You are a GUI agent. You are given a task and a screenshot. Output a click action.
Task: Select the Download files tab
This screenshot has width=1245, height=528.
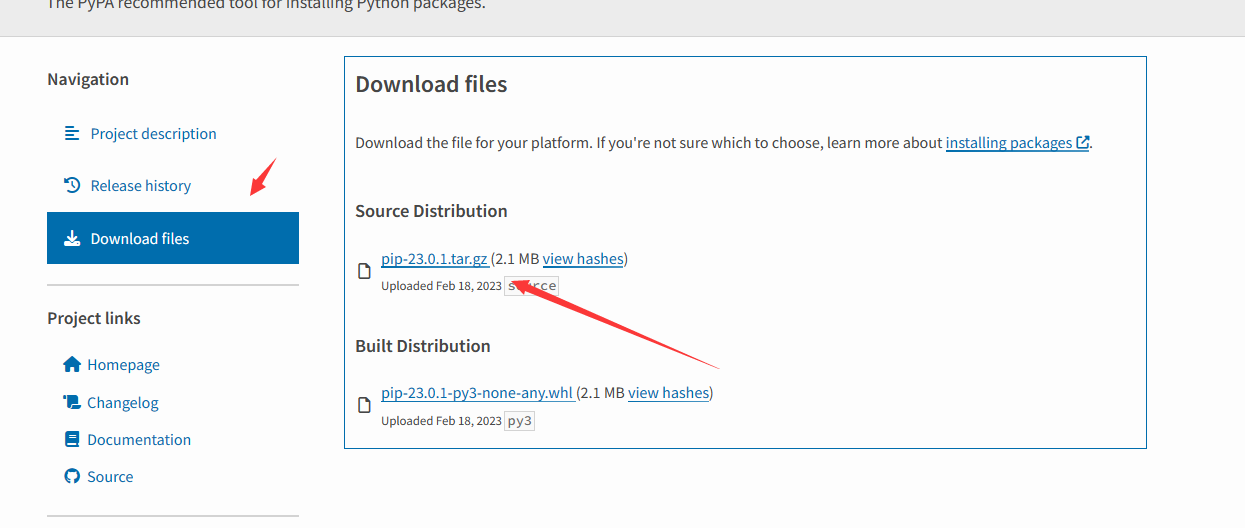click(173, 238)
